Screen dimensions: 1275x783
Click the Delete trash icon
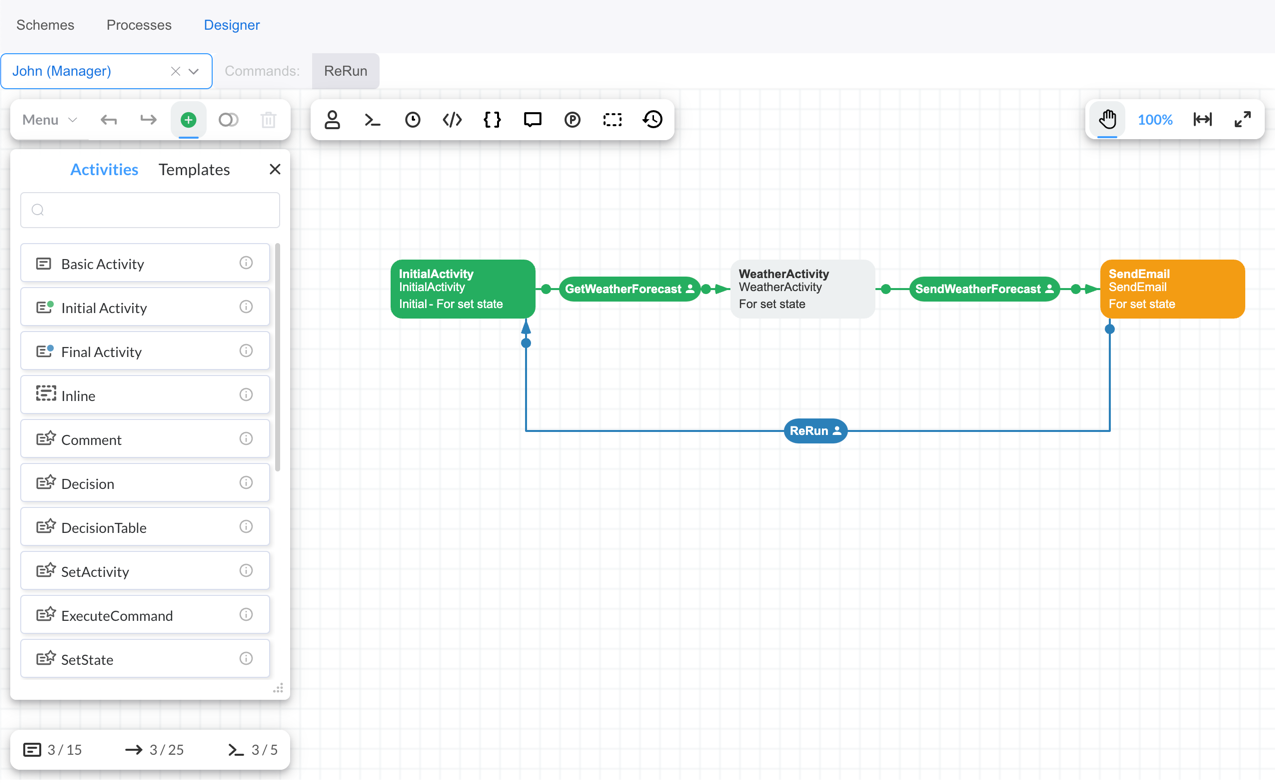tap(268, 120)
